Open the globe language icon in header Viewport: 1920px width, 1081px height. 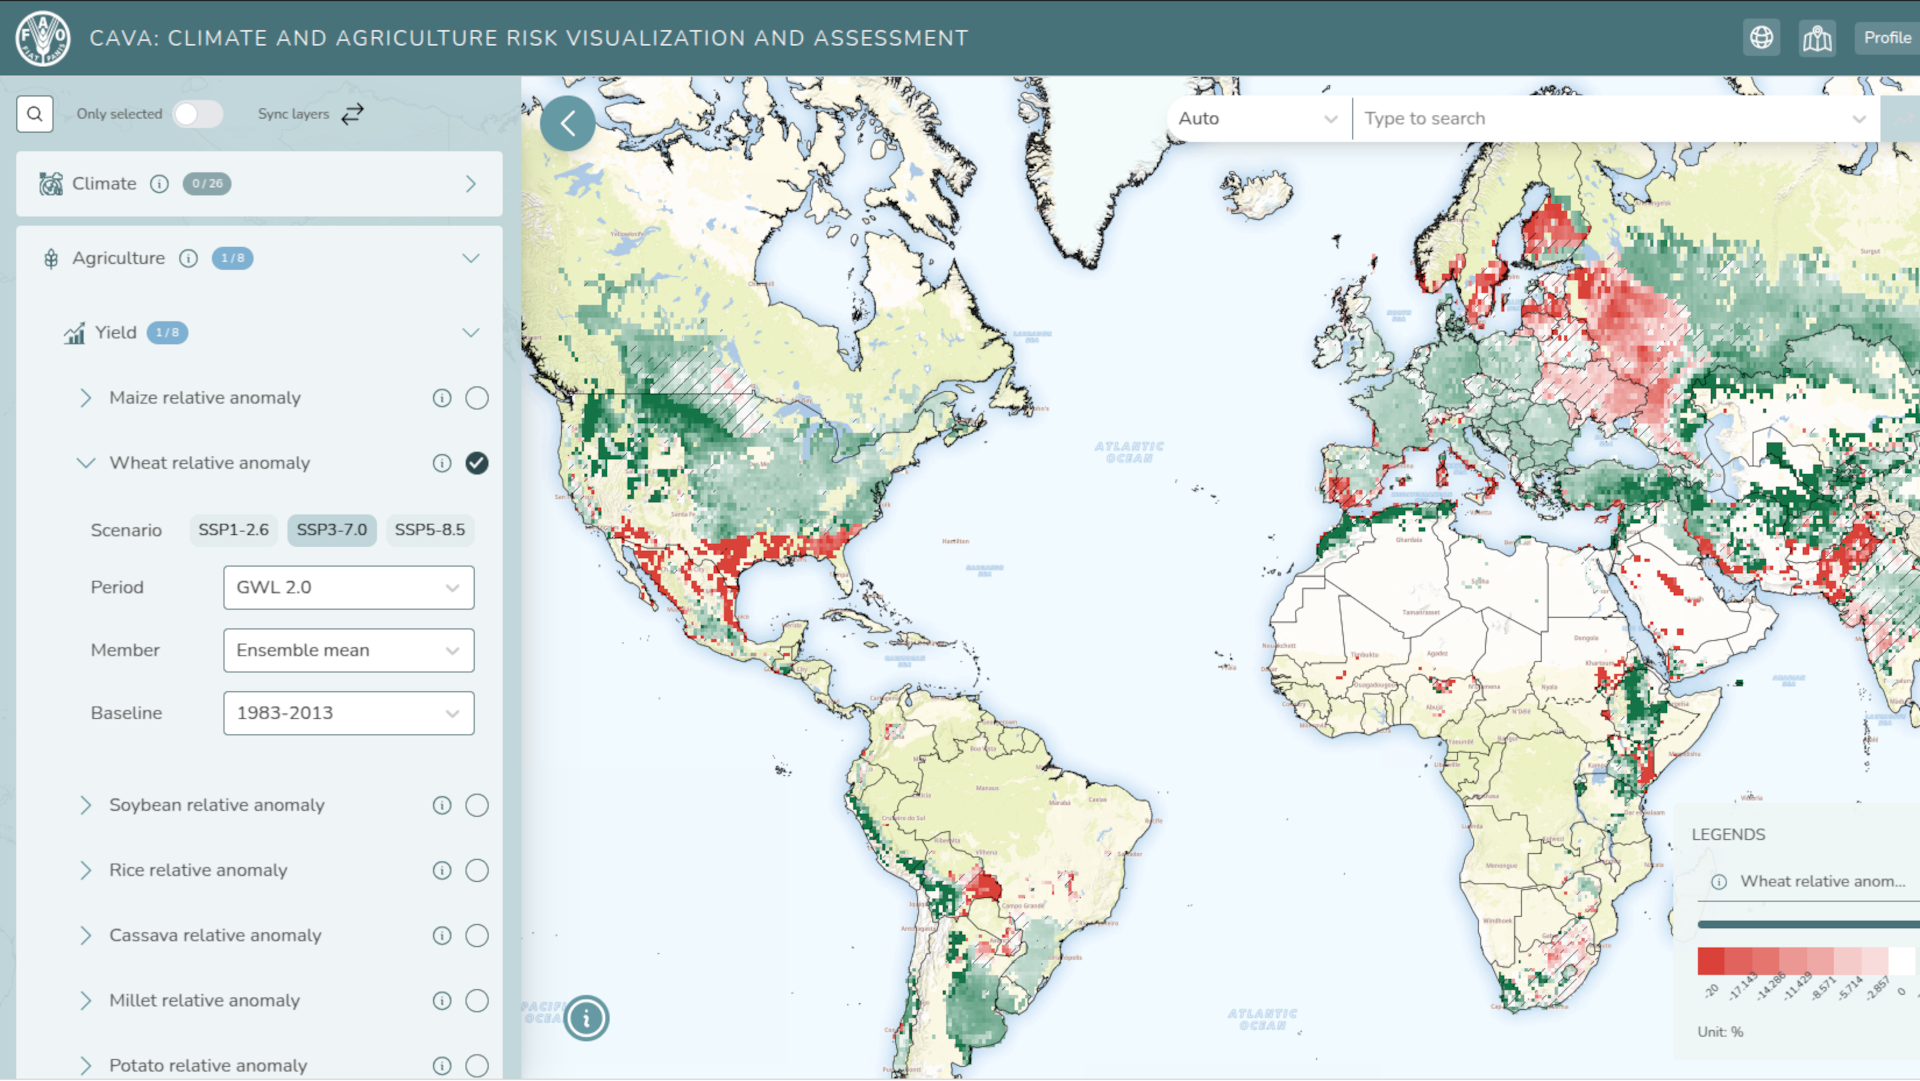tap(1761, 38)
